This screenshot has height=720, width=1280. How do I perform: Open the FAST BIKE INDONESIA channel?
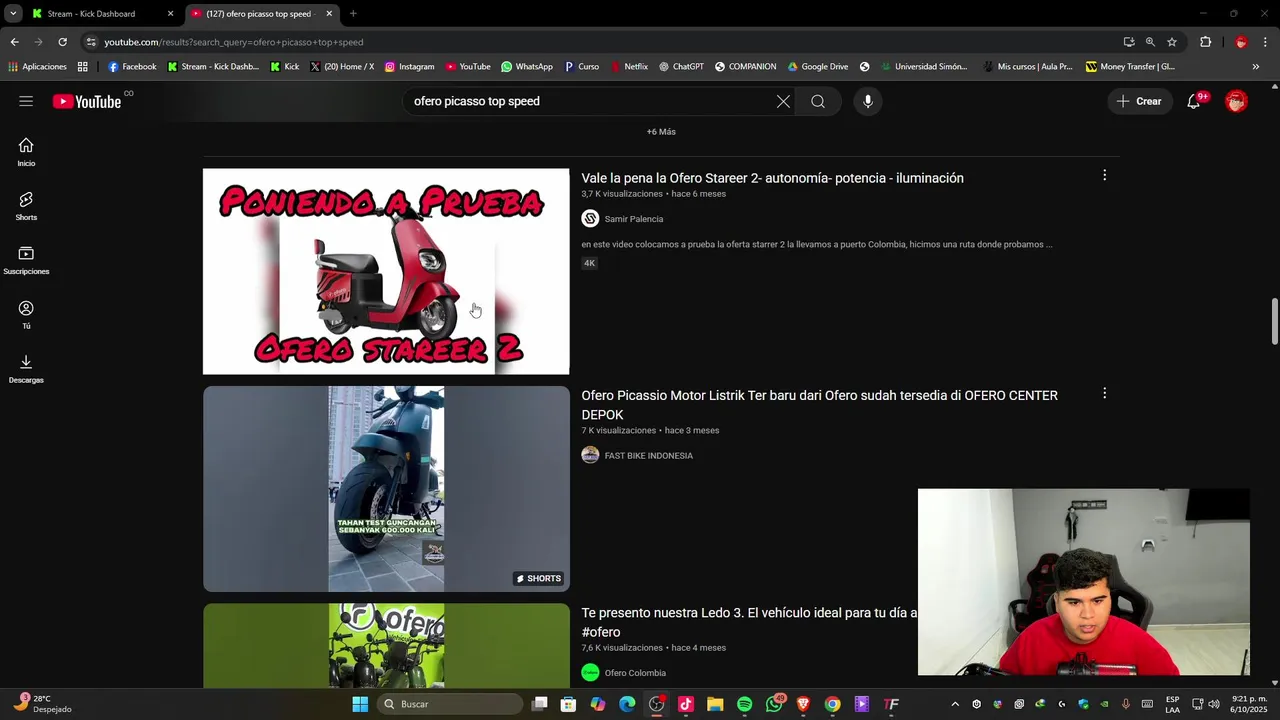[648, 456]
